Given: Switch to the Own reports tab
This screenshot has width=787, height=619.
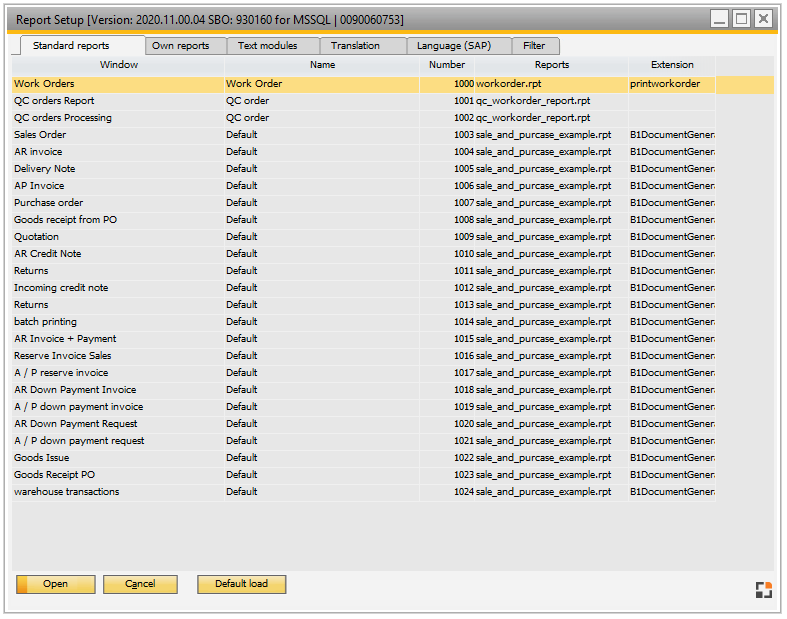Looking at the screenshot, I should 181,46.
